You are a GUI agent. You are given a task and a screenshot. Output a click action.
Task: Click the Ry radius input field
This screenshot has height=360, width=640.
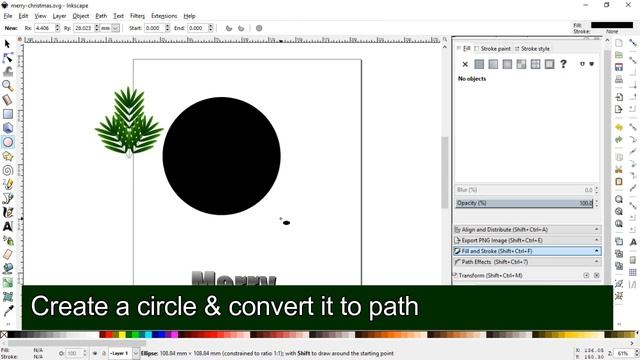coord(84,28)
